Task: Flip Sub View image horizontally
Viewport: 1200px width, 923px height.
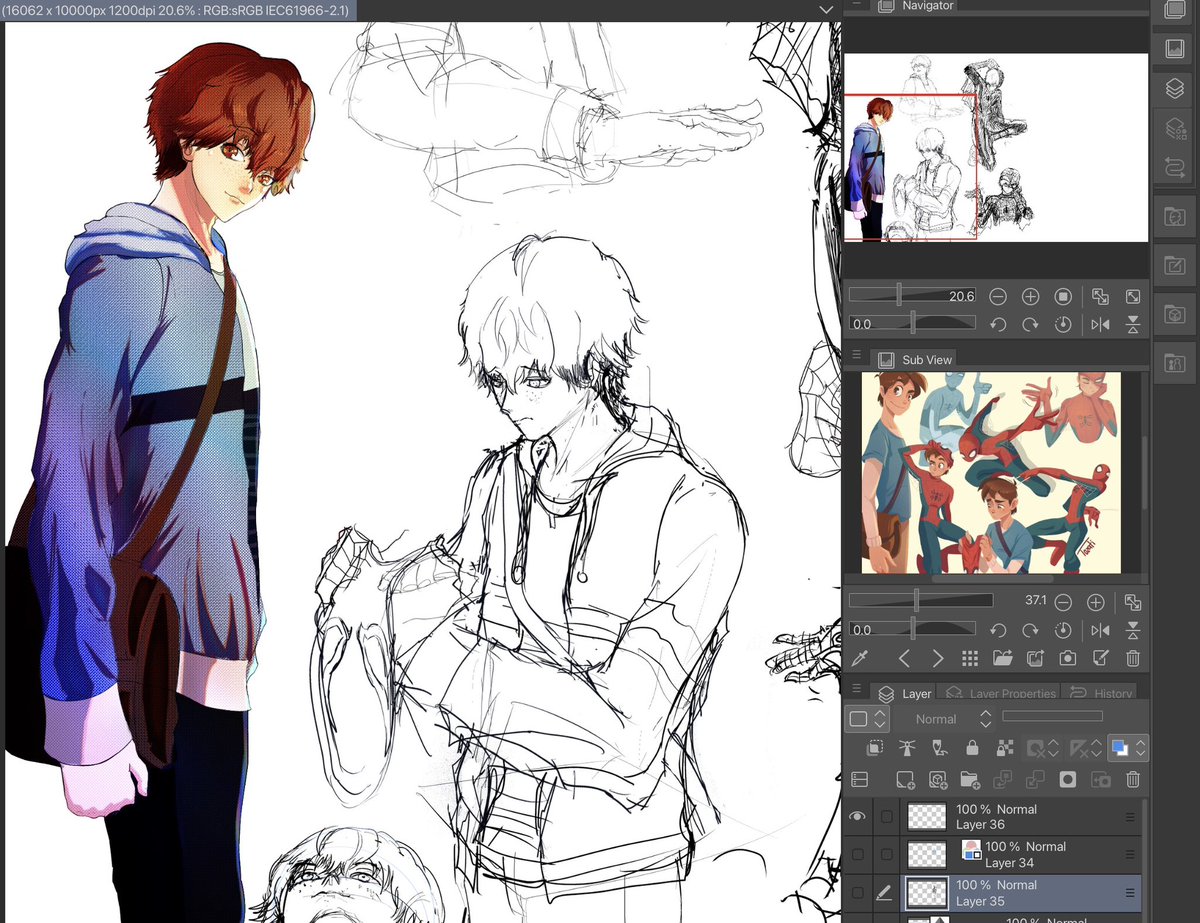Action: [x=1100, y=631]
